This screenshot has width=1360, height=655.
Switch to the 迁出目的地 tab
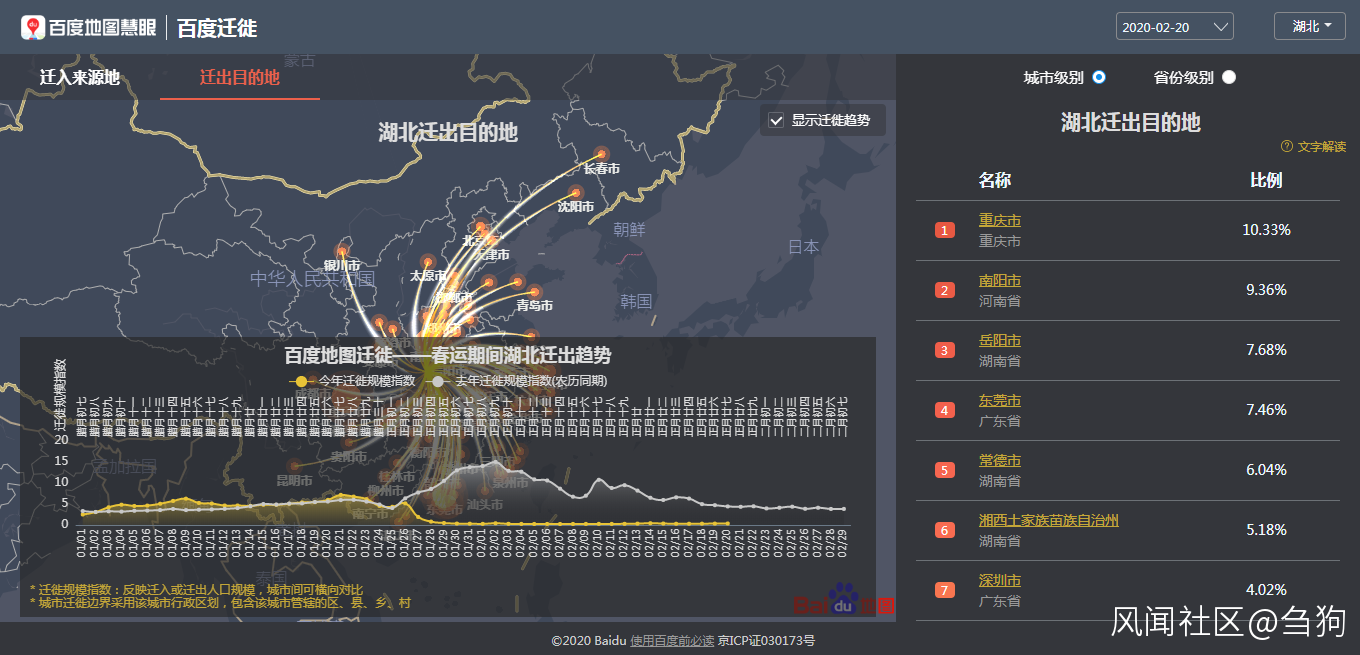pos(240,77)
